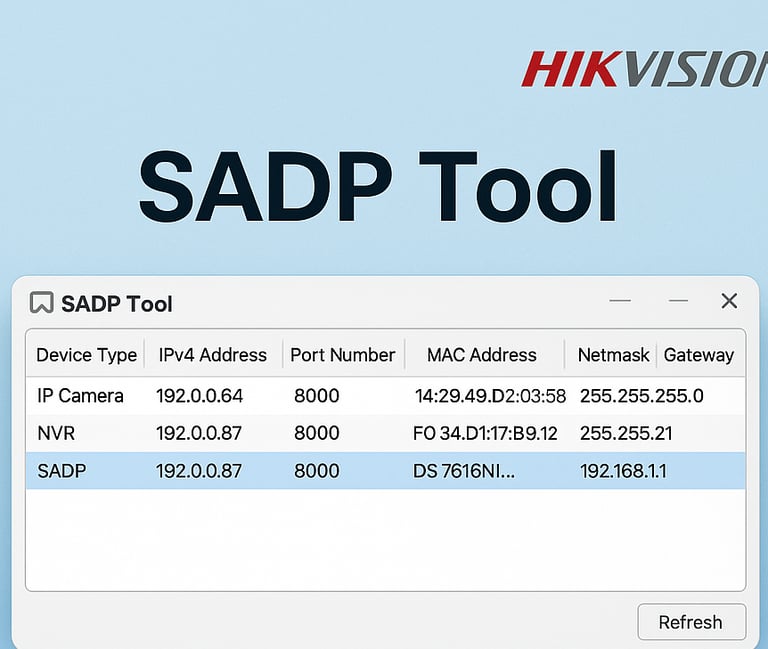Viewport: 768px width, 649px height.
Task: Sort by IPv4 Address column header
Action: (213, 355)
